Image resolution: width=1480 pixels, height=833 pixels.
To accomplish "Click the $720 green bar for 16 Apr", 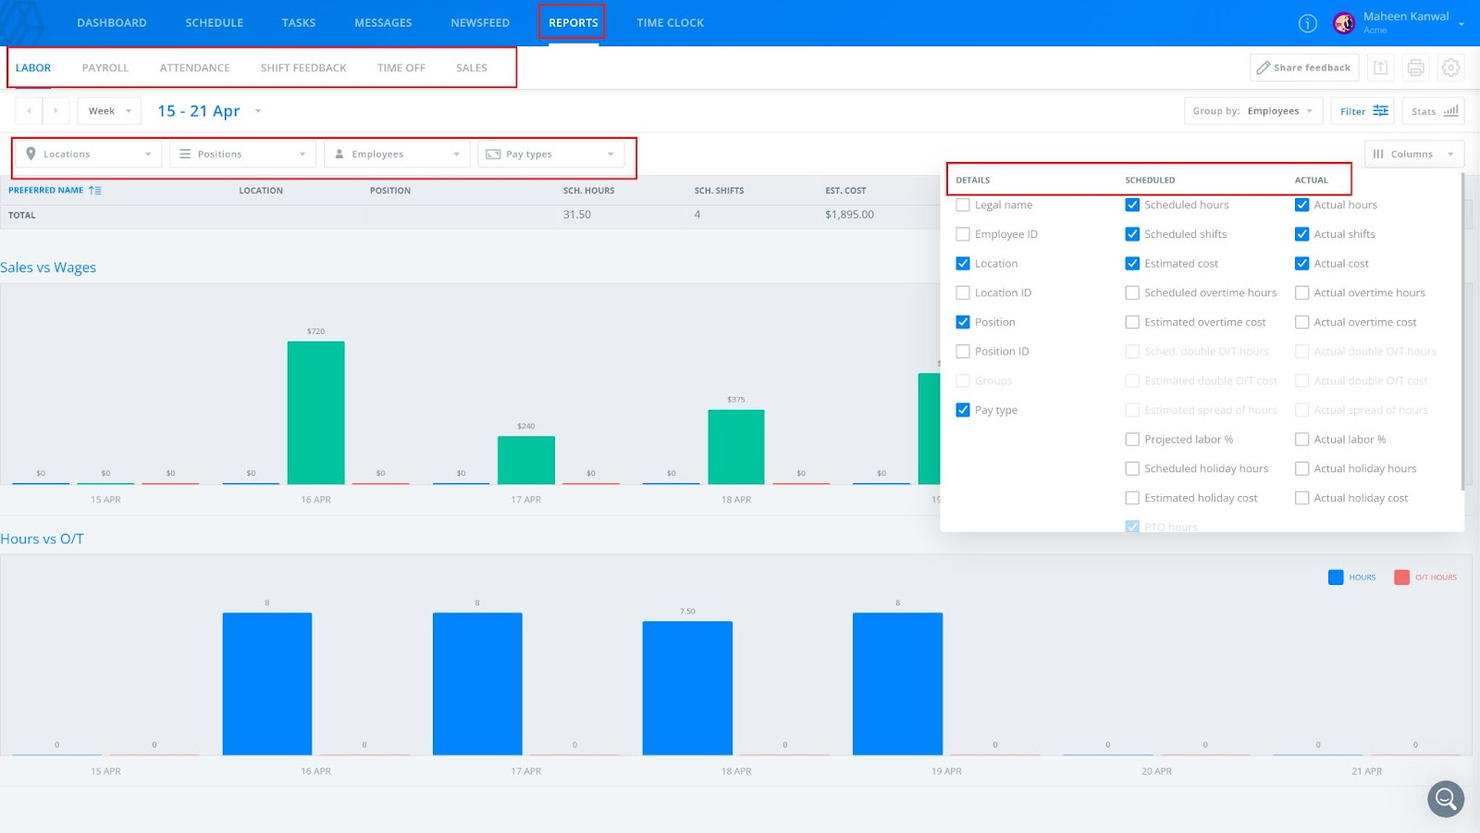I will click(x=316, y=412).
